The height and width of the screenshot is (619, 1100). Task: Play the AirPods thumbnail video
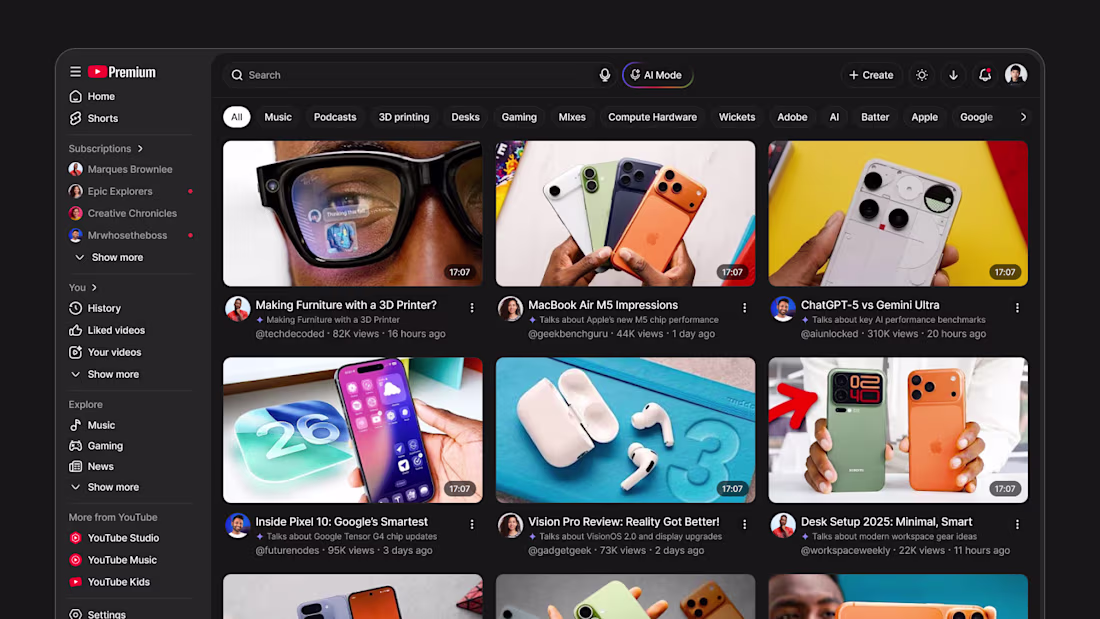(626, 430)
